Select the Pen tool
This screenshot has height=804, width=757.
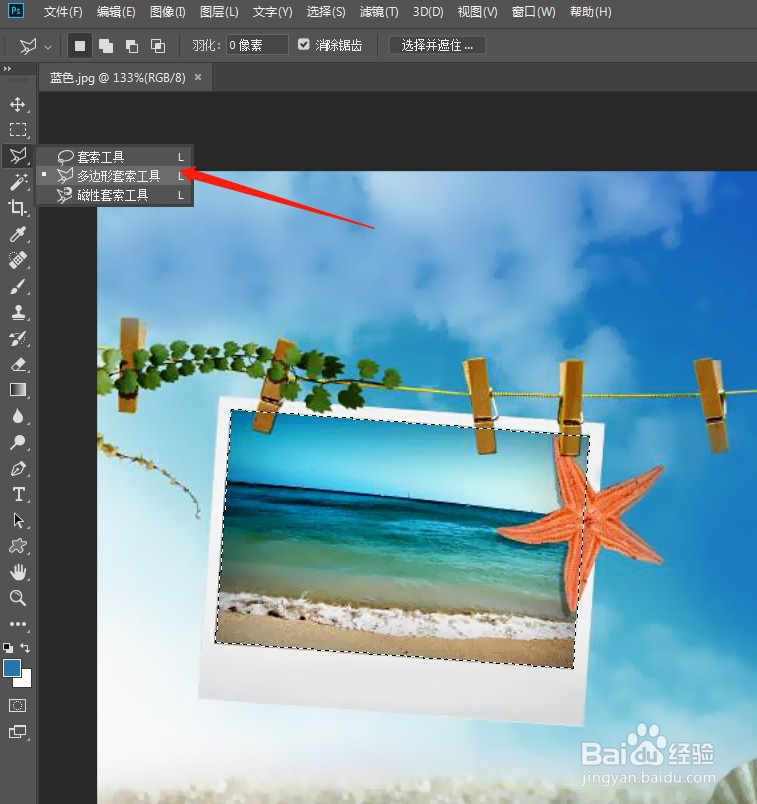pos(18,469)
